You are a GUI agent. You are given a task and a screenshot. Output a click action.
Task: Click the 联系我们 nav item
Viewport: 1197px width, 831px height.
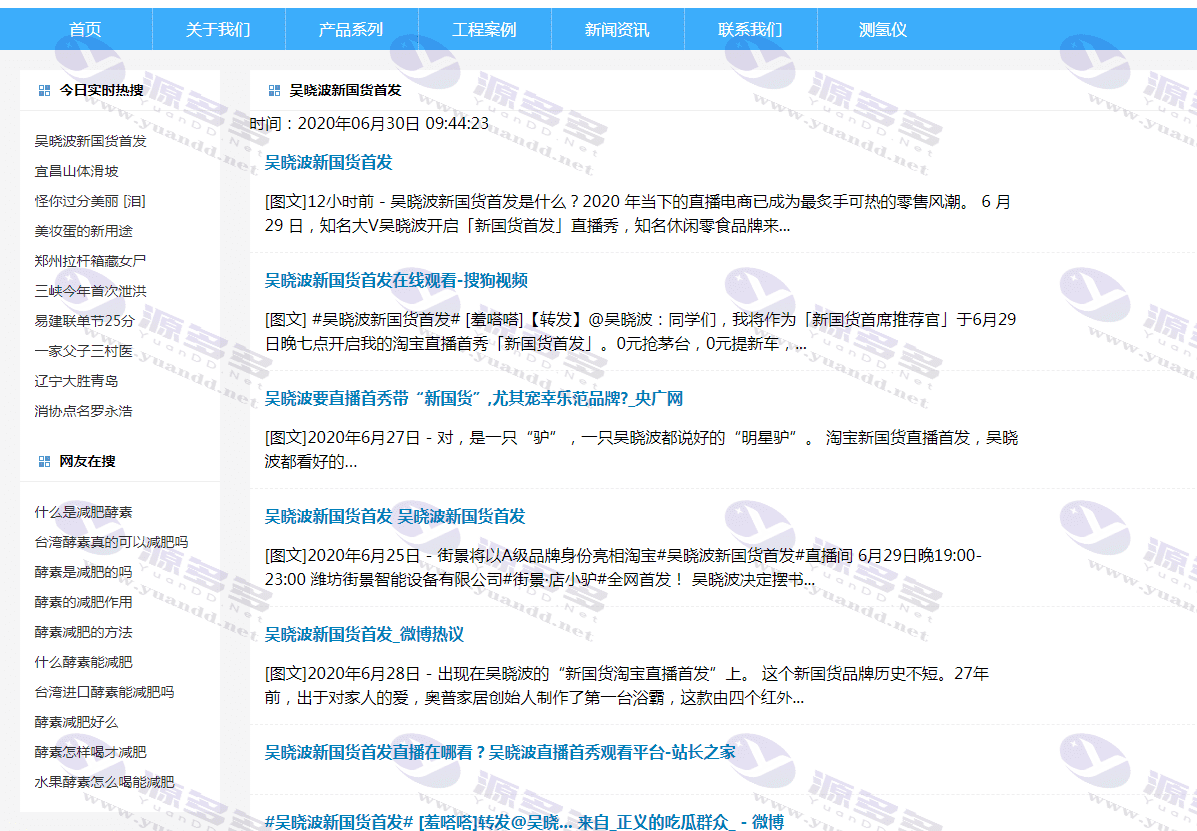point(750,30)
